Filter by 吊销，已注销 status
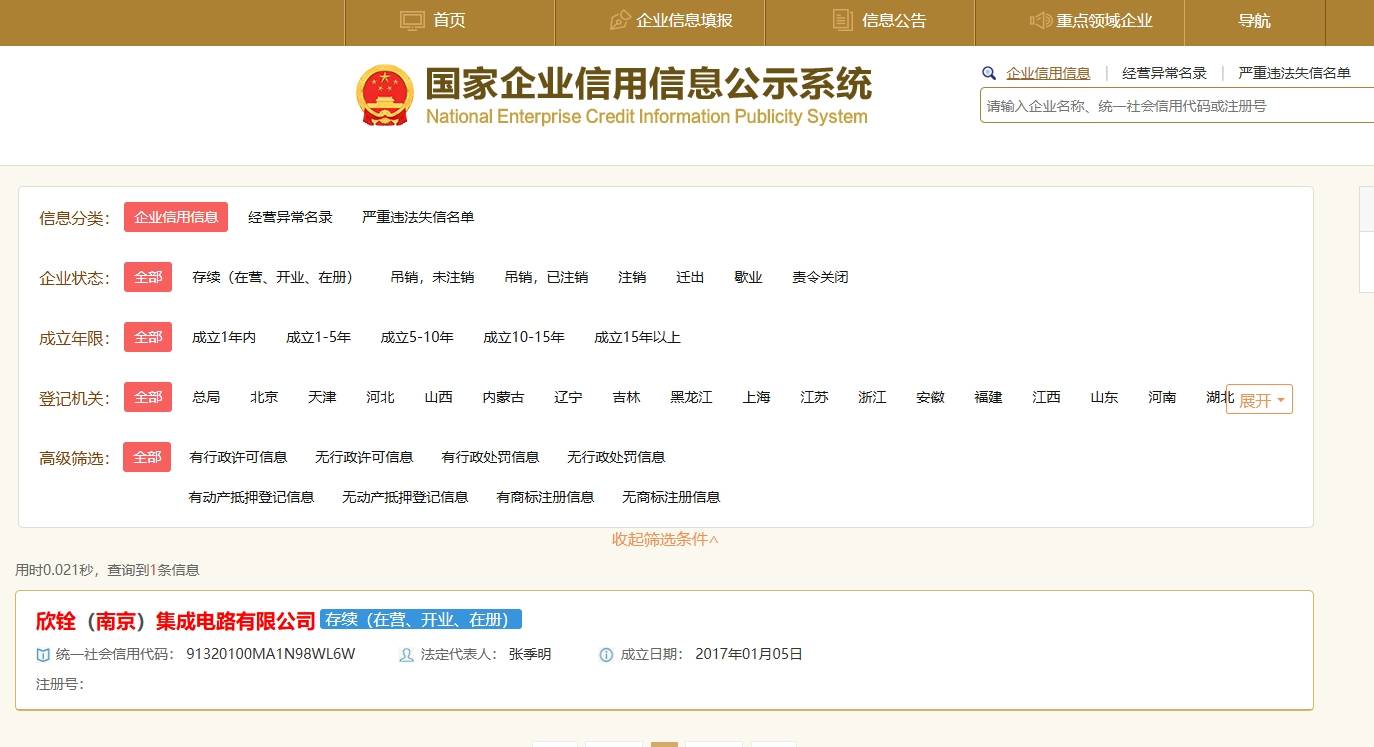The height and width of the screenshot is (747, 1374). click(x=546, y=277)
